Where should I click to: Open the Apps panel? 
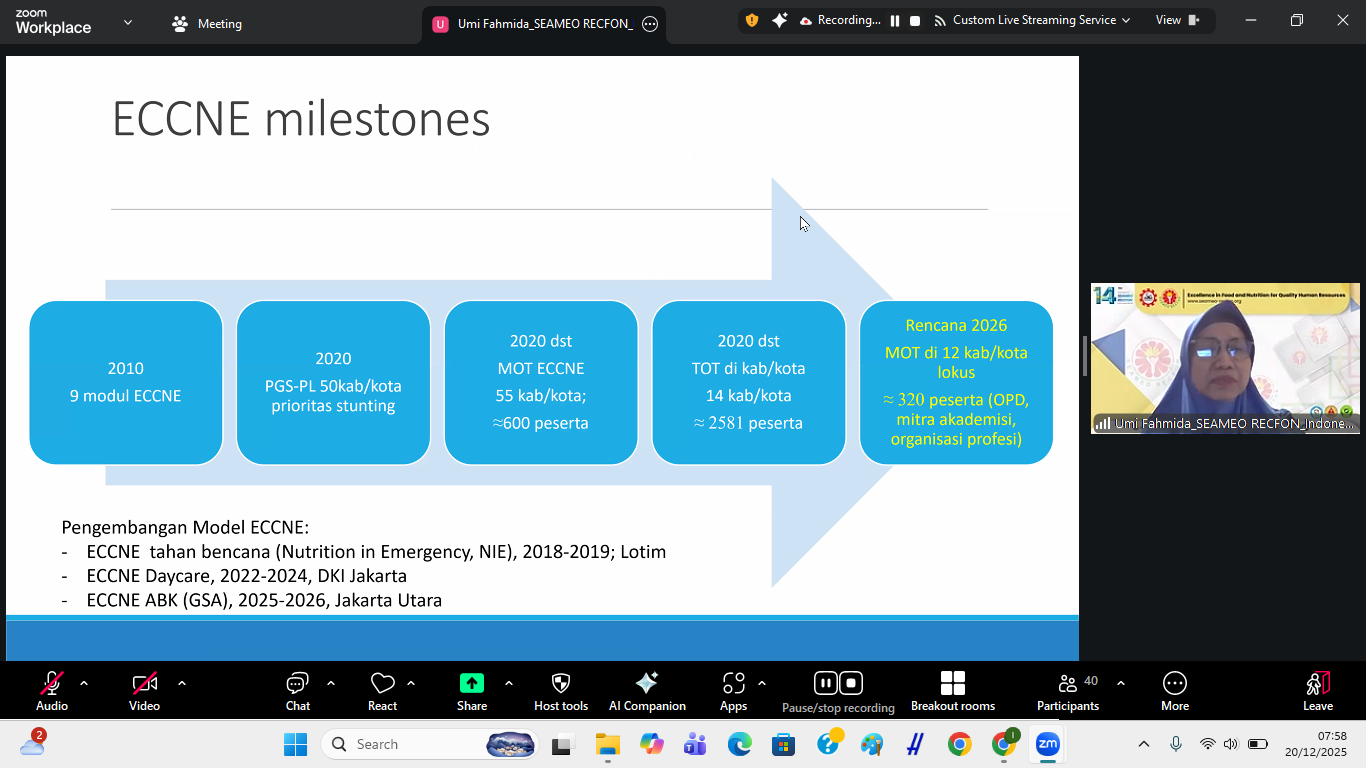pos(733,690)
